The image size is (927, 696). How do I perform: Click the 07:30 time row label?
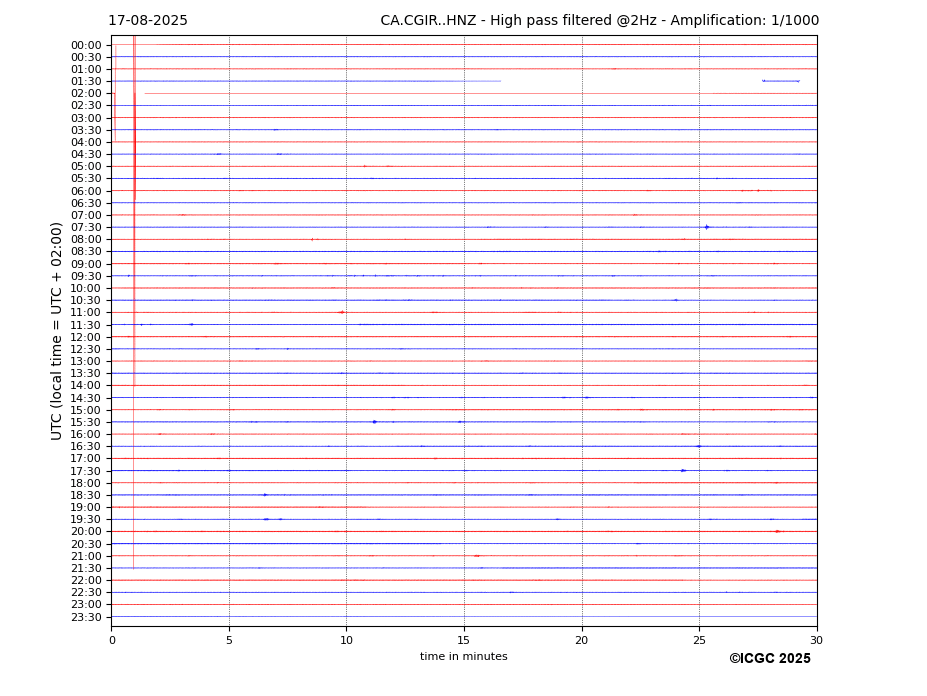[86, 228]
